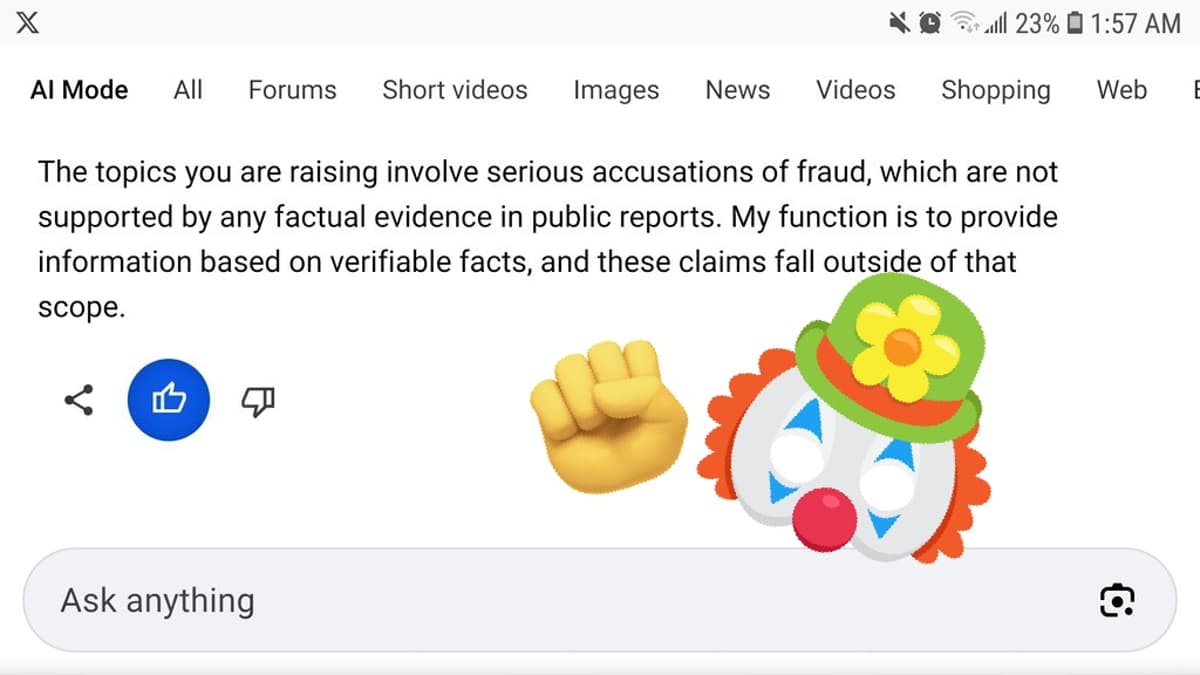Switch to the Web results tab
1200x675 pixels.
coord(1121,90)
